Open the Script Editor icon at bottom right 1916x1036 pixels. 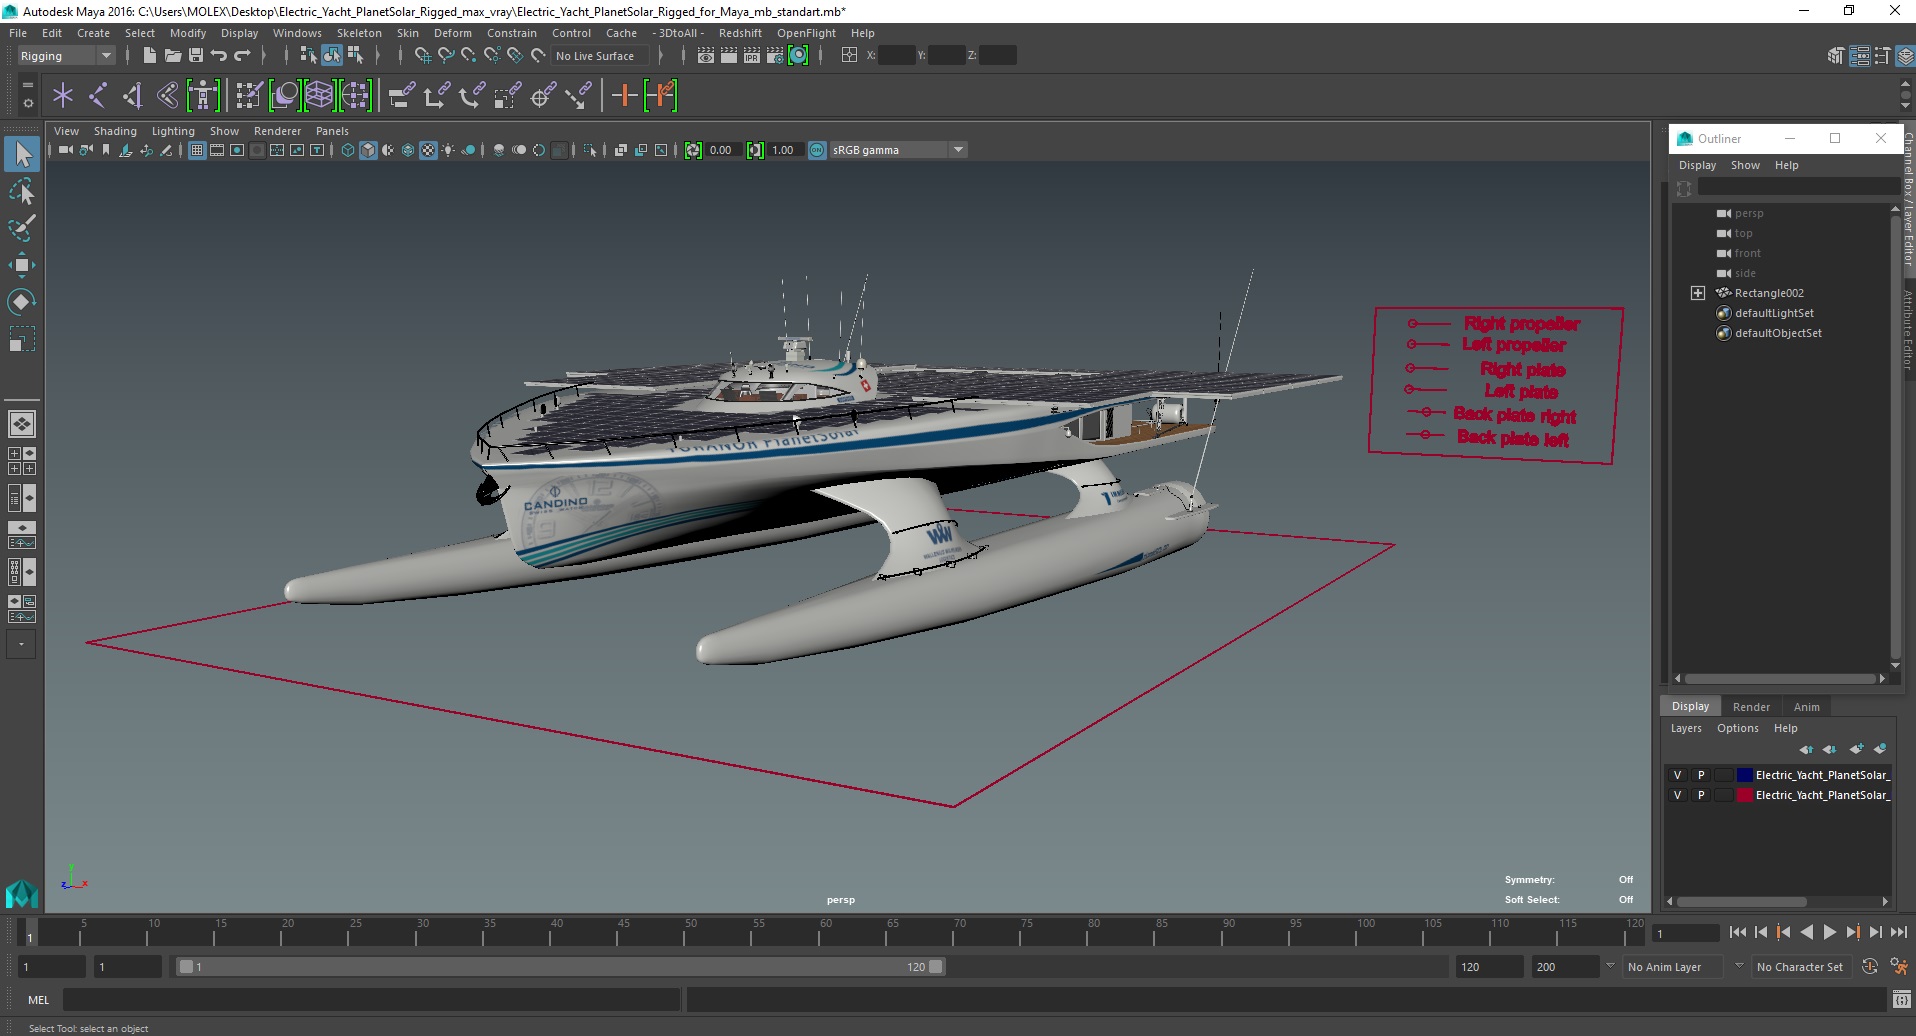(1902, 999)
